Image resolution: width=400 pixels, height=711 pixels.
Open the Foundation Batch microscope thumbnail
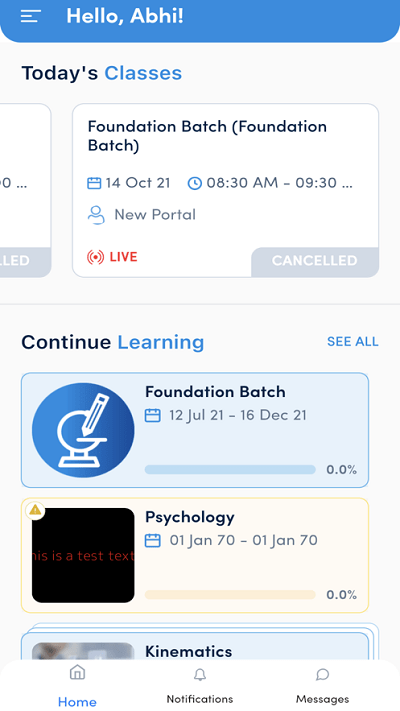[83, 430]
